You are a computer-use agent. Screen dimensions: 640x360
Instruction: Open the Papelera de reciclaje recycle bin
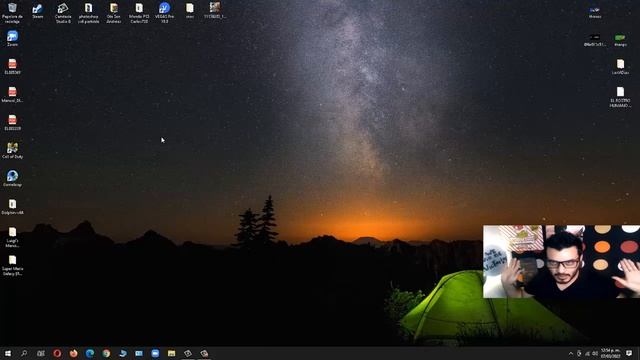tap(12, 13)
